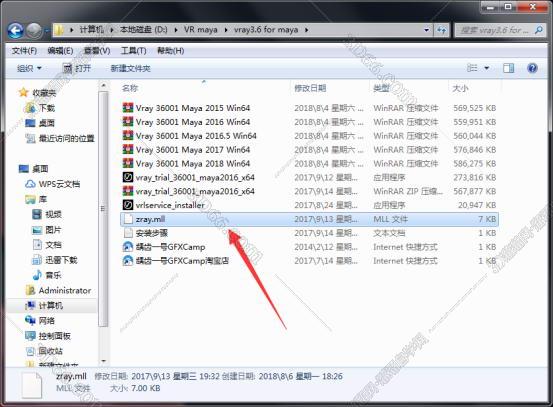
Task: Select 迅雷下载 in sidebar
Action: pos(61,260)
